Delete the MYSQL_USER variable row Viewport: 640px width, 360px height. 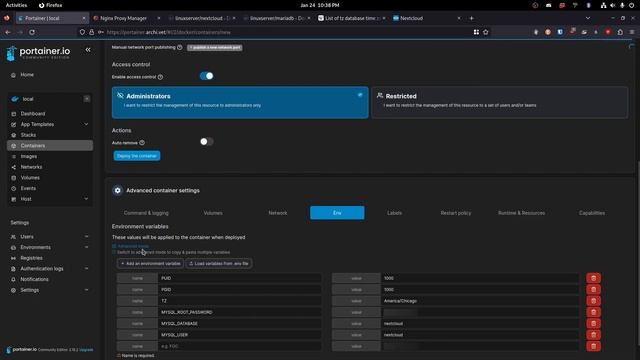click(x=593, y=335)
